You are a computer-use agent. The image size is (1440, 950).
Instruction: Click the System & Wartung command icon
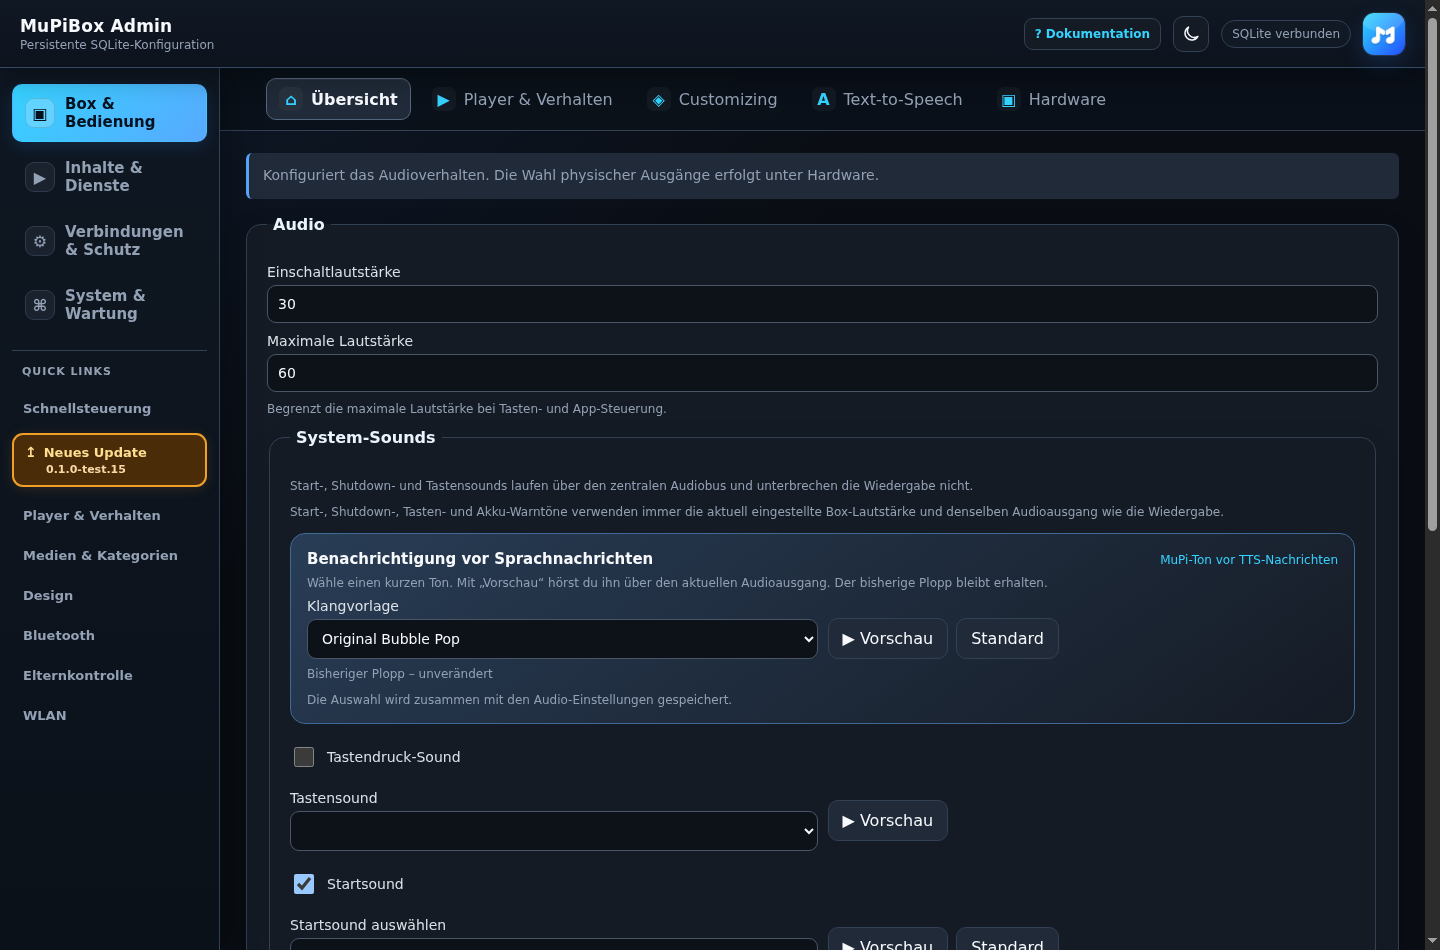[40, 306]
